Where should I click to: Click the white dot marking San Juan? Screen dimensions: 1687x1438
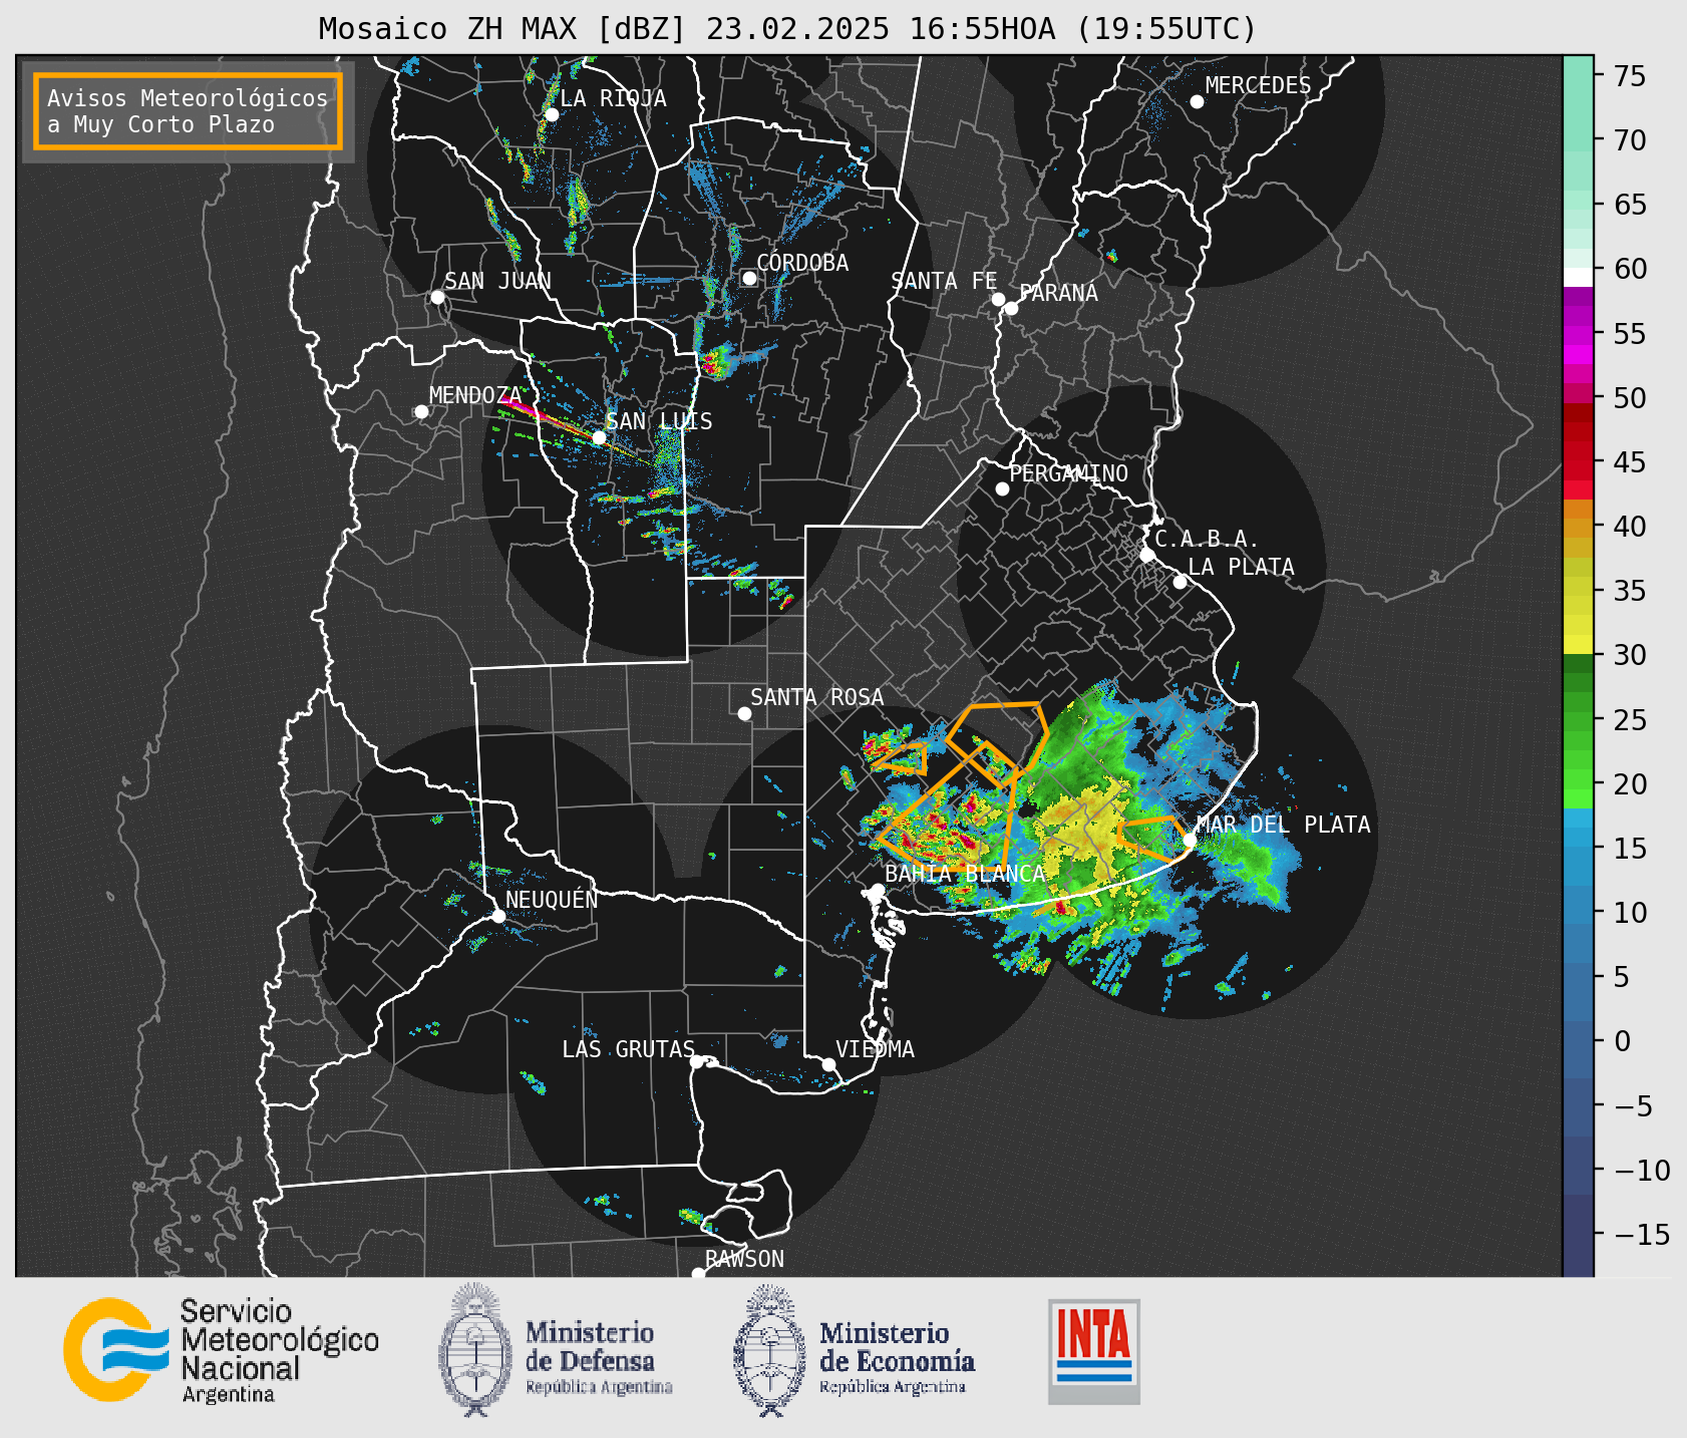click(437, 297)
